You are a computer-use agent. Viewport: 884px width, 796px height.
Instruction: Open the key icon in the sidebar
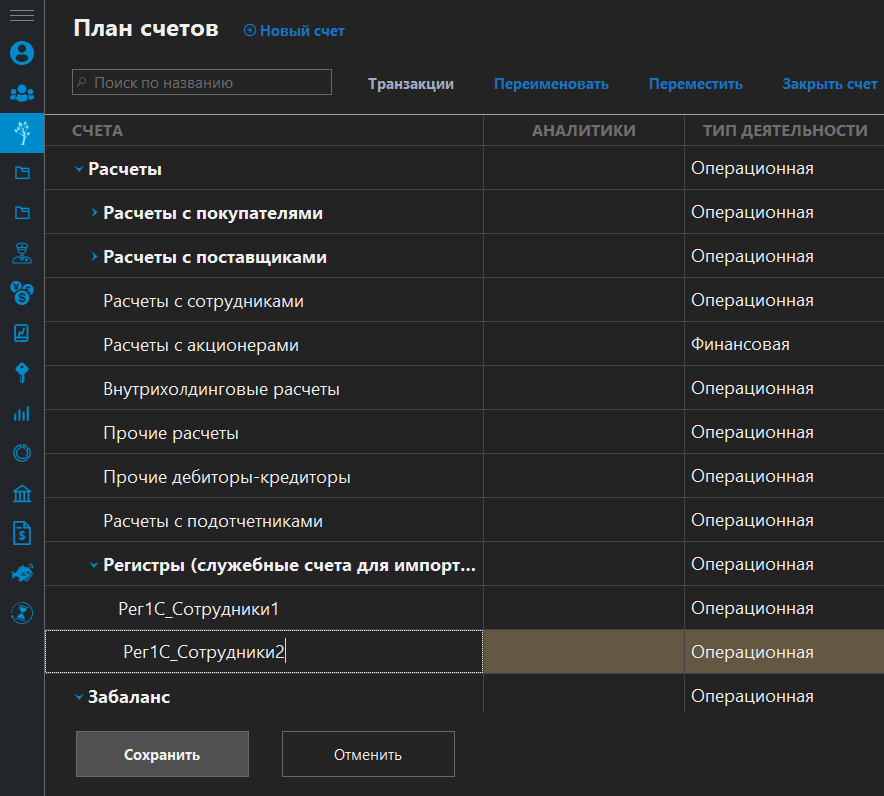click(22, 373)
